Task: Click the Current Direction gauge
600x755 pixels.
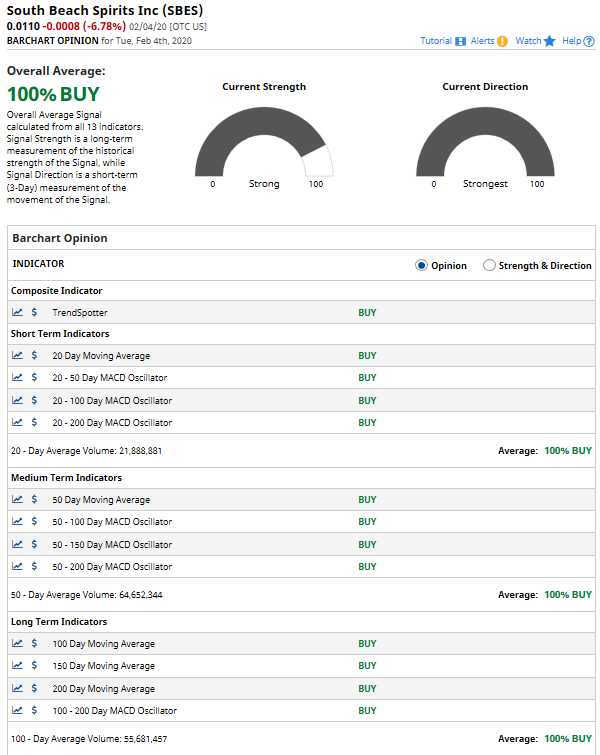Action: pyautogui.click(x=485, y=142)
